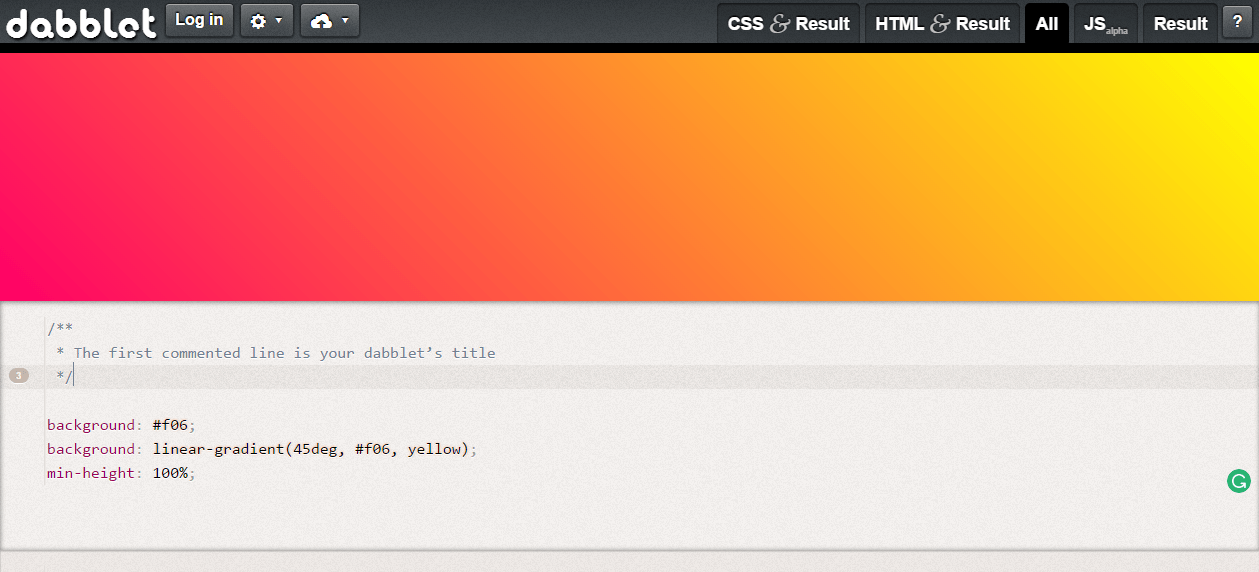The image size is (1259, 572).
Task: Expand the cloud save menu
Action: pyautogui.click(x=329, y=21)
